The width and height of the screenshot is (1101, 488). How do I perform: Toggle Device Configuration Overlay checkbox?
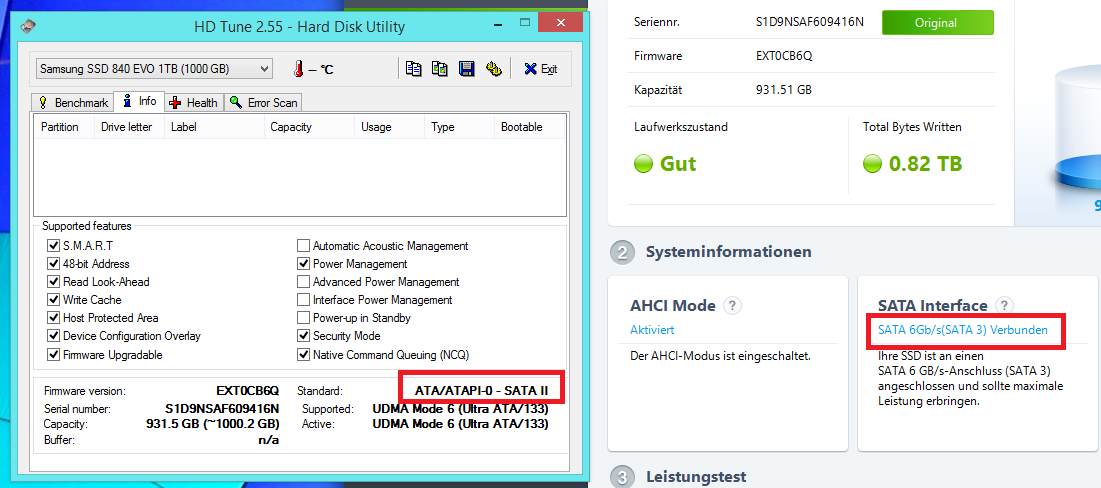pos(53,336)
